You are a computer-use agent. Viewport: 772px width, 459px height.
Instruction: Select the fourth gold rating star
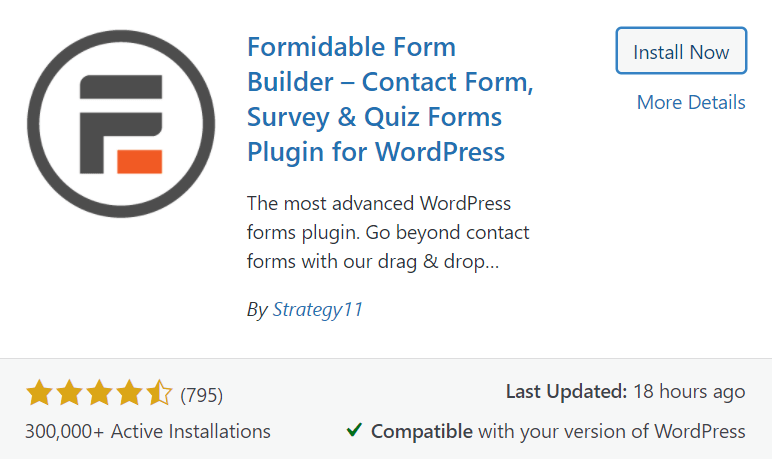click(x=129, y=393)
